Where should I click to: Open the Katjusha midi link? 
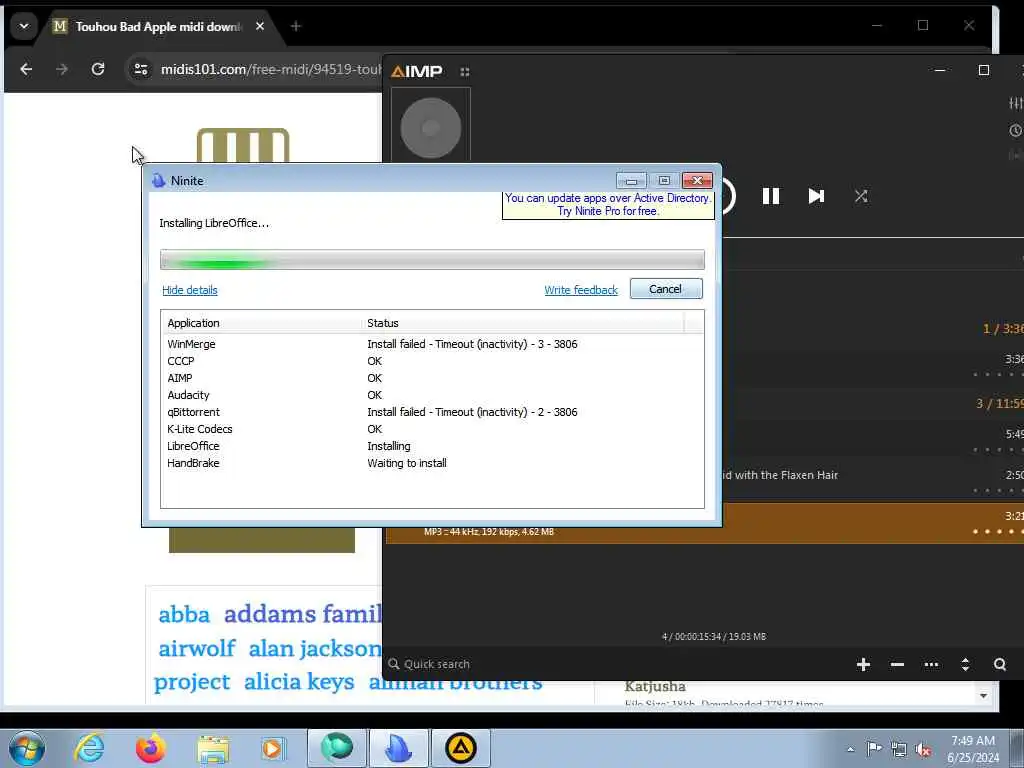[655, 686]
